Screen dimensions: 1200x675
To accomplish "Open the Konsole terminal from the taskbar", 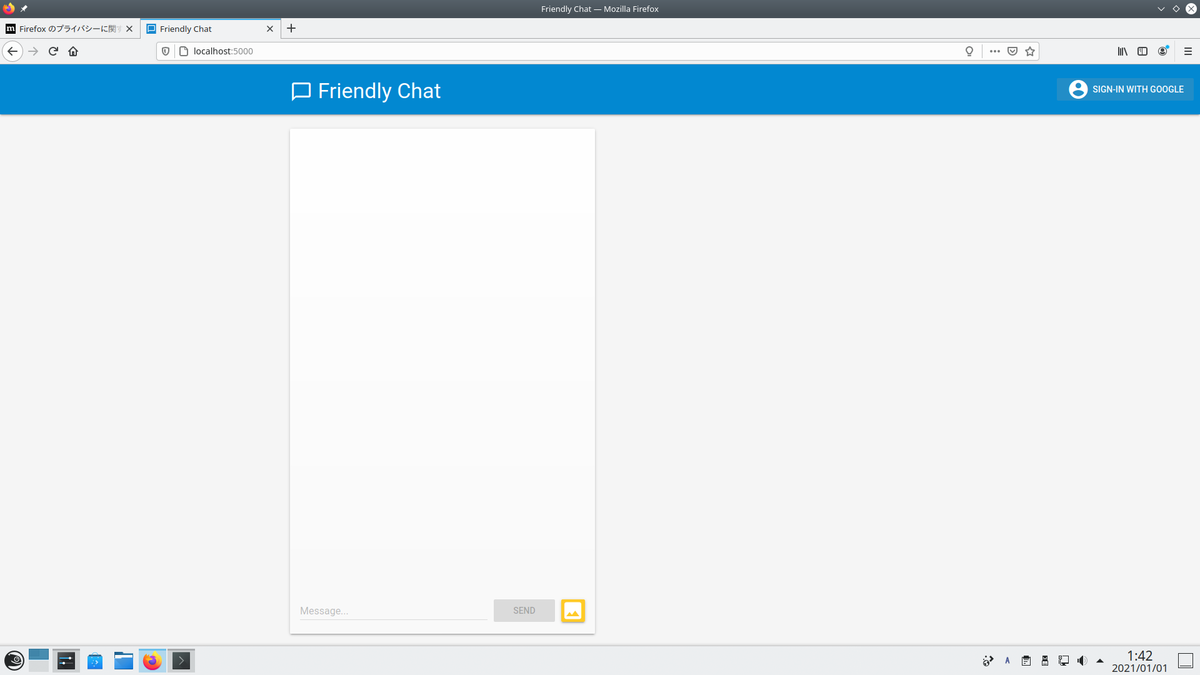I will tap(181, 660).
